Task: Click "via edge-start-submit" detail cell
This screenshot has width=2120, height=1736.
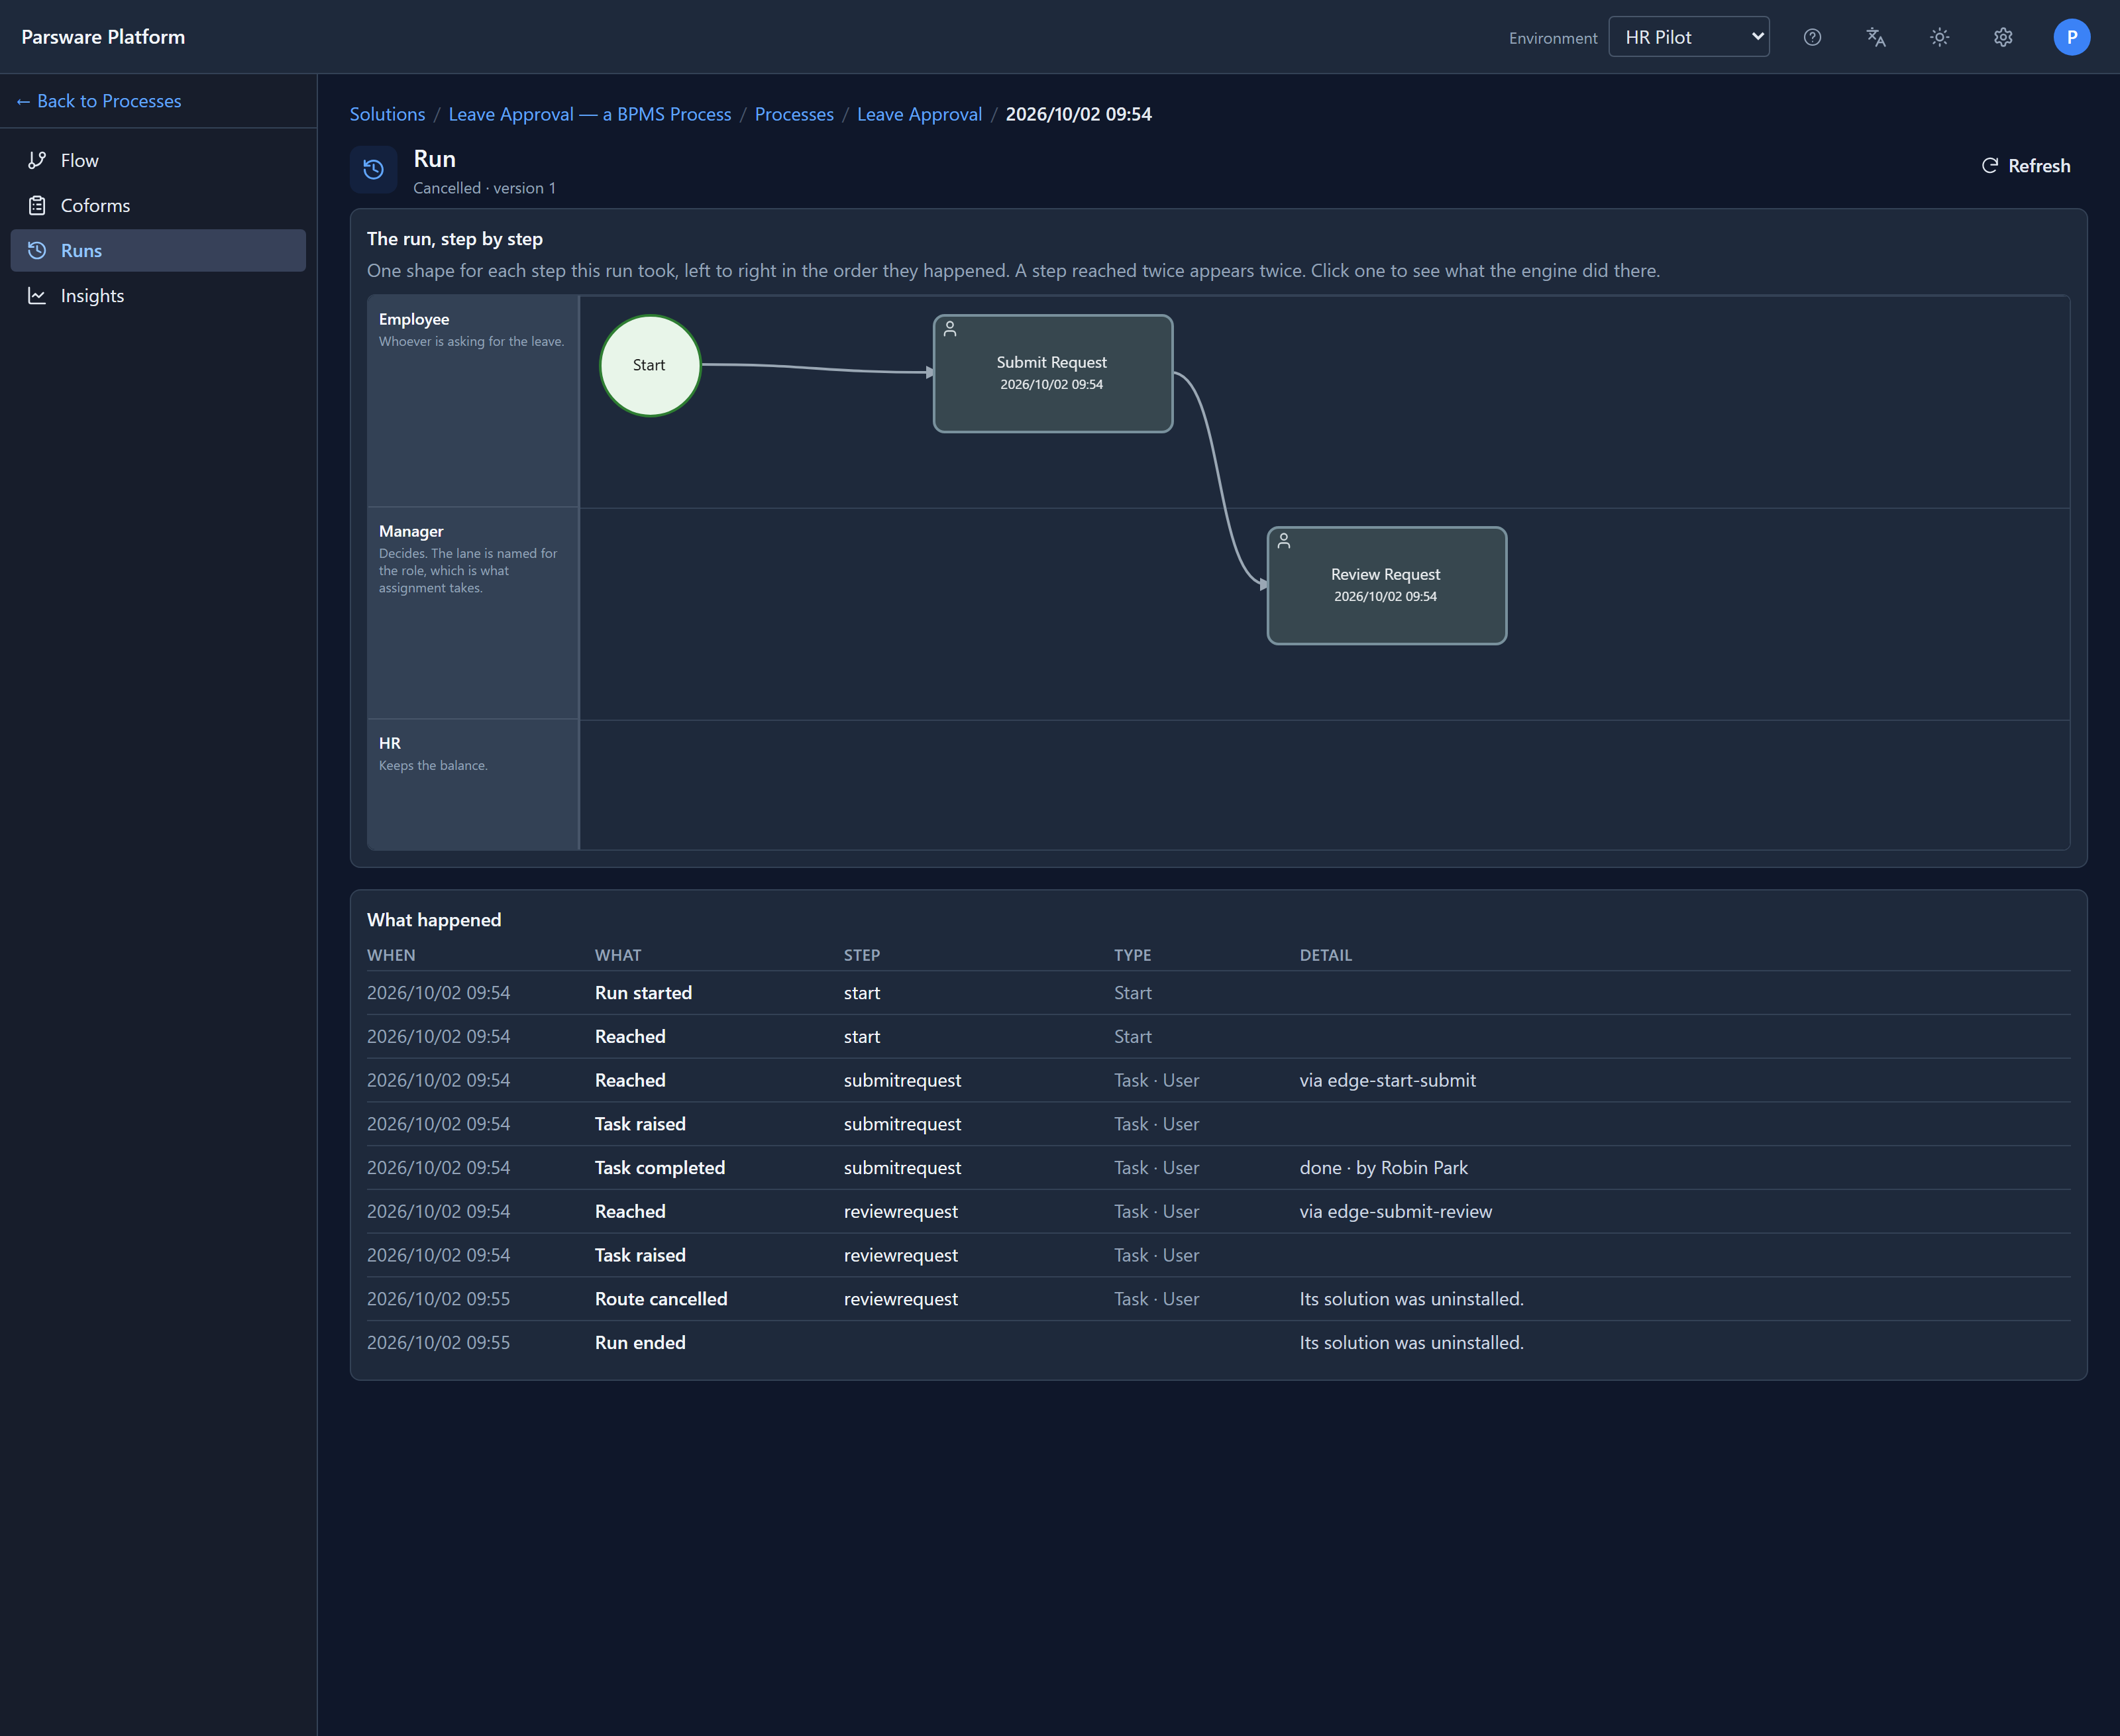Action: 1388,1080
